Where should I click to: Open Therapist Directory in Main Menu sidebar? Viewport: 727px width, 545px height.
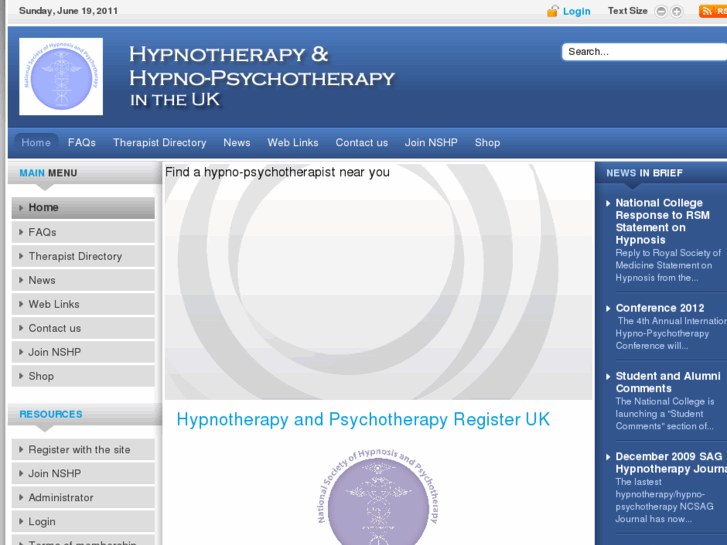(x=83, y=256)
